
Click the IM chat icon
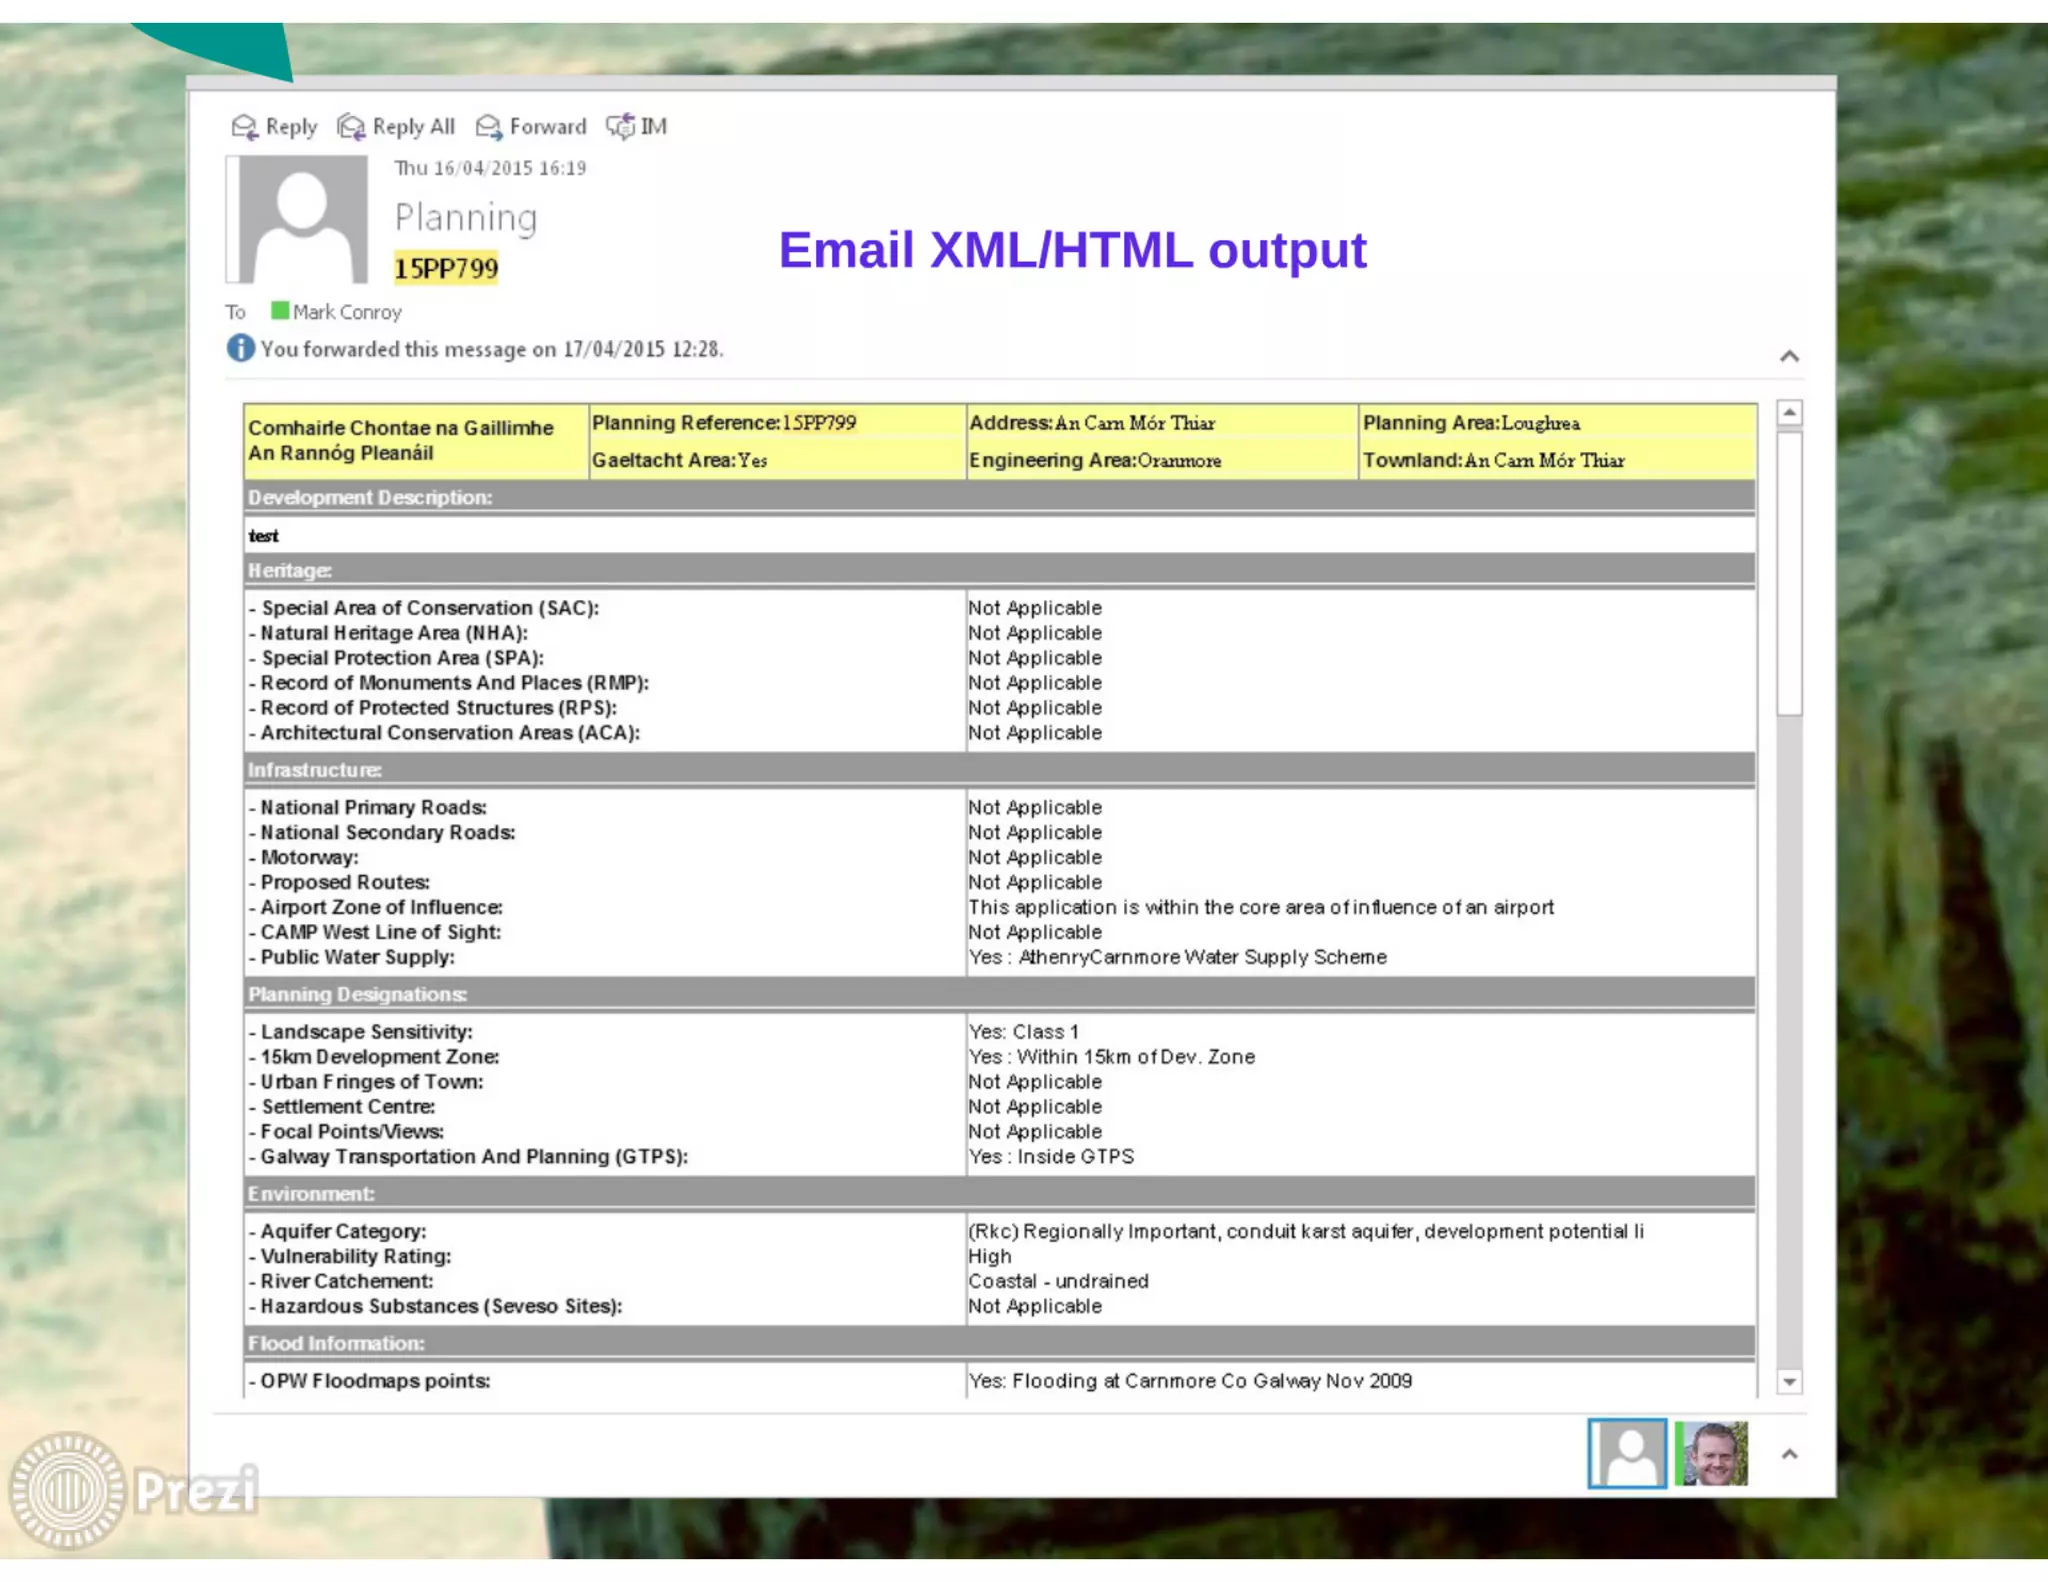pos(620,127)
